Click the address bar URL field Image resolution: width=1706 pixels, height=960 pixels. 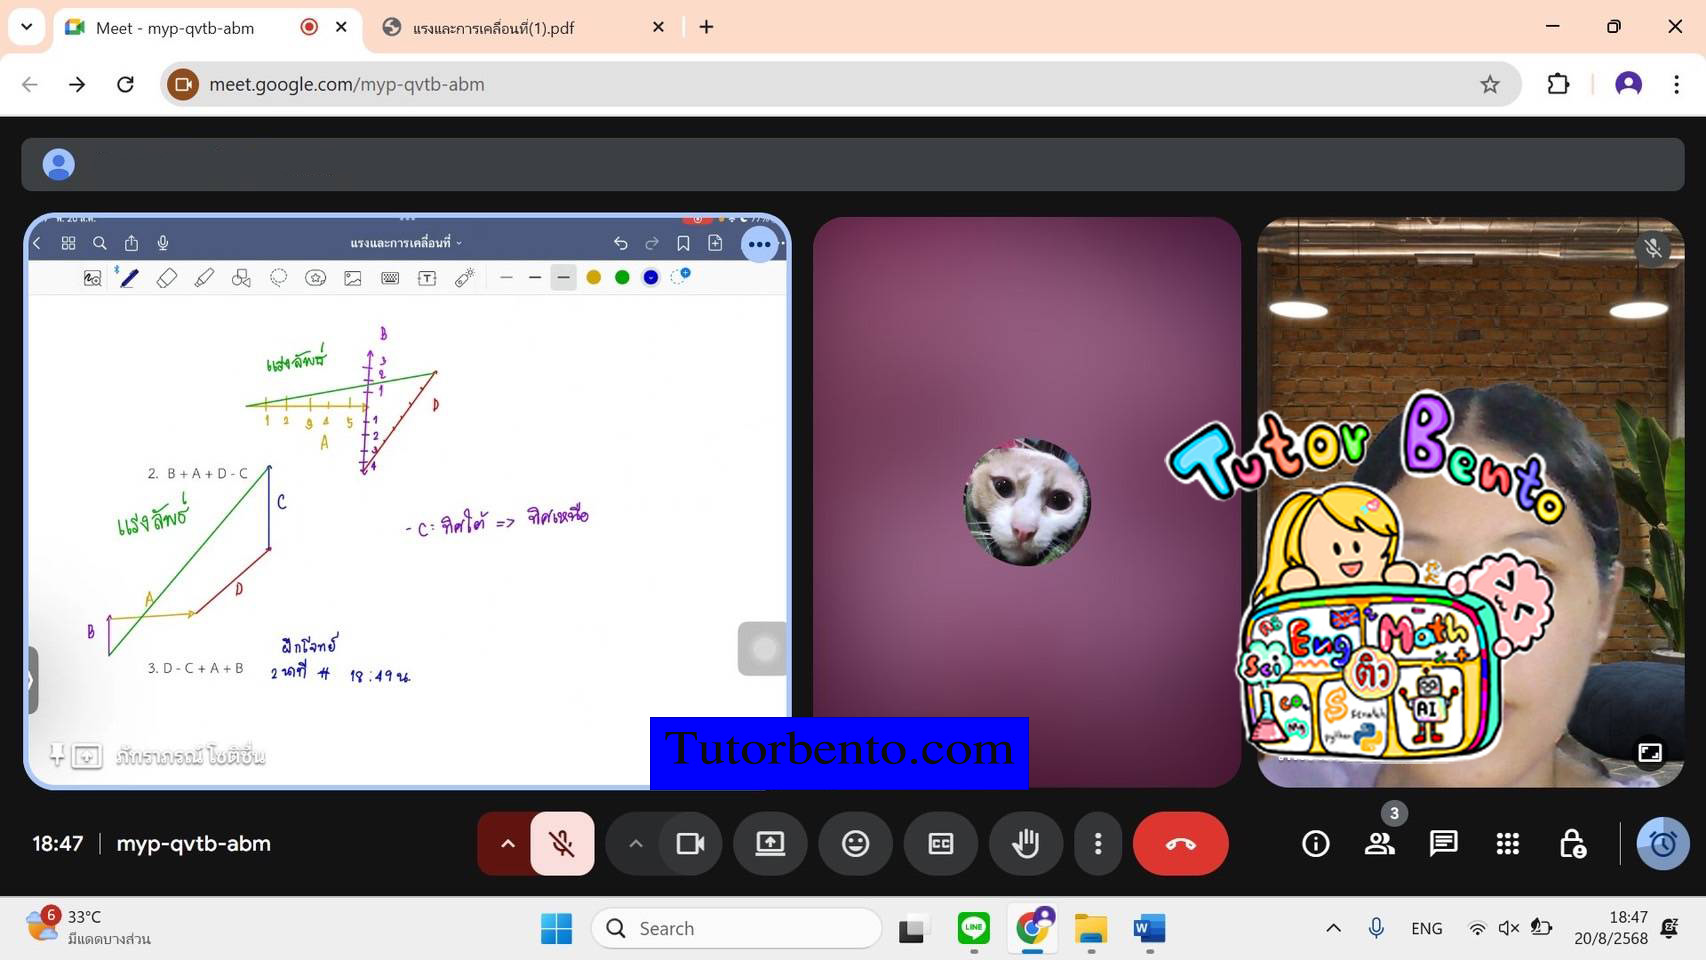coord(840,84)
